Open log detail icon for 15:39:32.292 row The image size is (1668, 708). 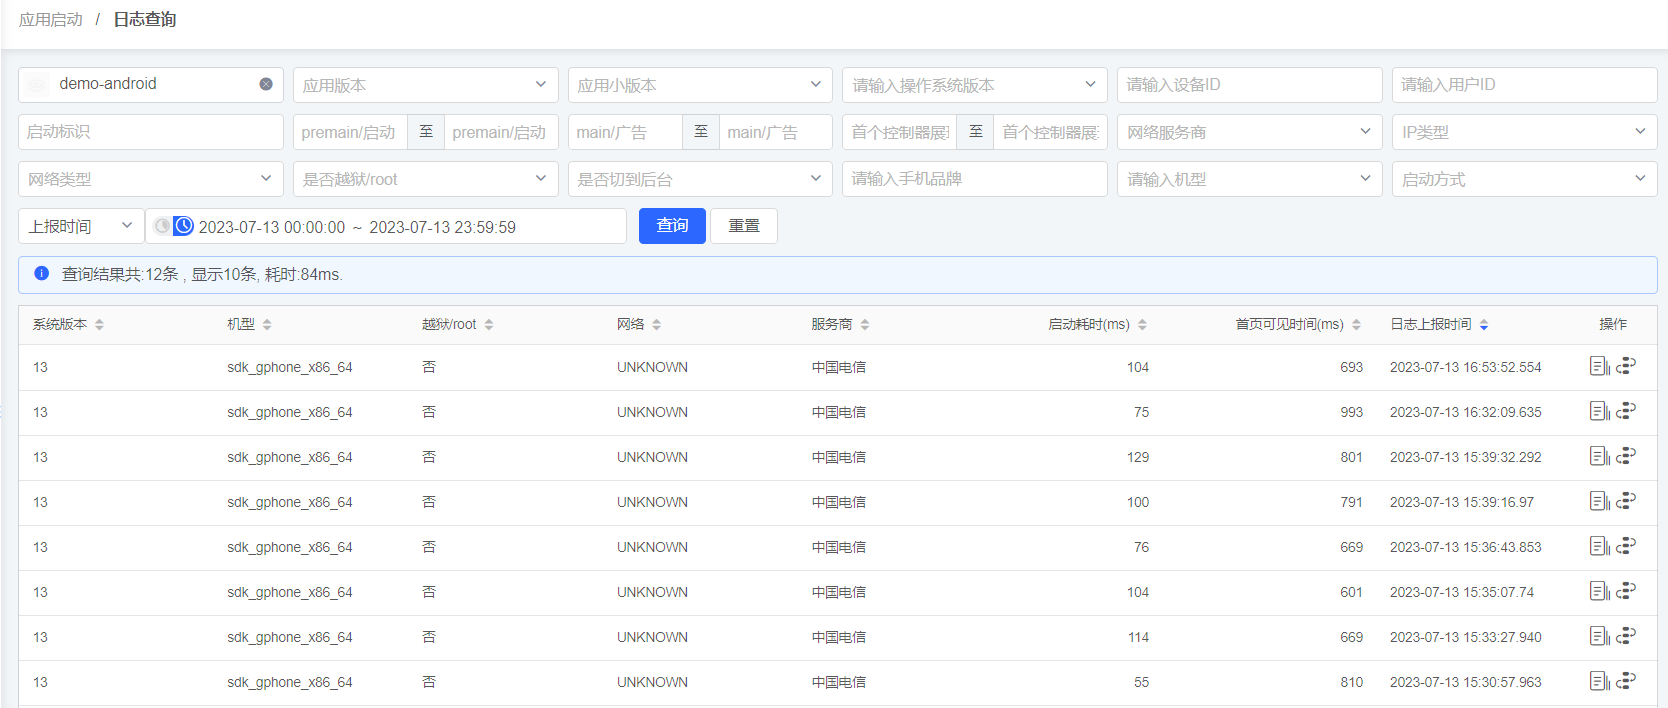pyautogui.click(x=1599, y=456)
